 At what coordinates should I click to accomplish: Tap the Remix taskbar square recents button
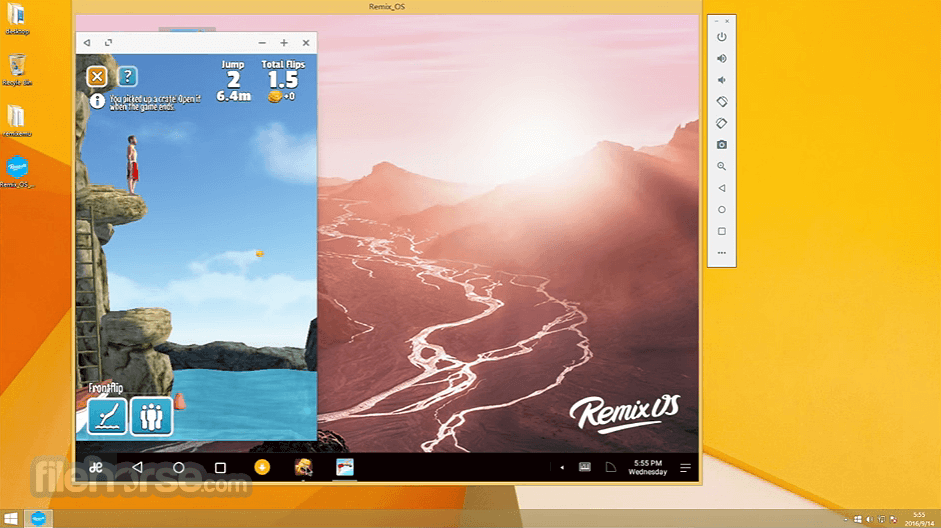pyautogui.click(x=220, y=467)
